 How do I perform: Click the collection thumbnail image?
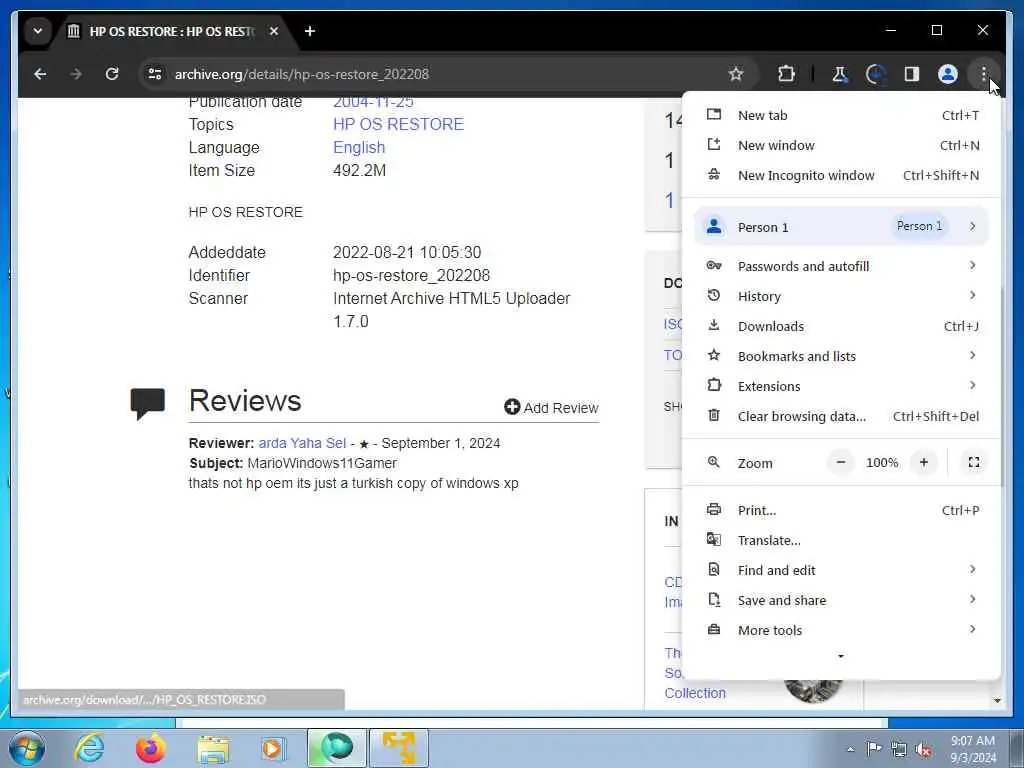pyautogui.click(x=813, y=691)
